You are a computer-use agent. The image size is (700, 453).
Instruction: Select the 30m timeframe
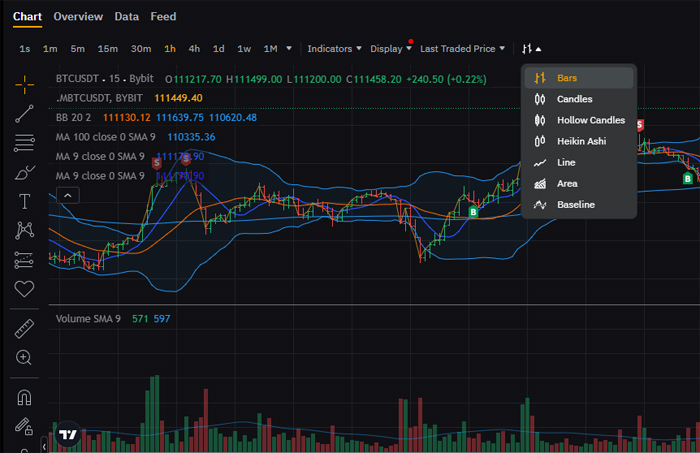click(141, 49)
